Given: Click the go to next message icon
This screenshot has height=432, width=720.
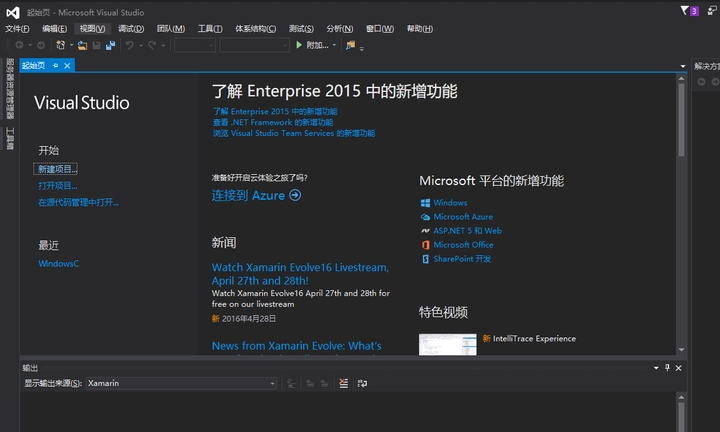Looking at the screenshot, I should [324, 383].
